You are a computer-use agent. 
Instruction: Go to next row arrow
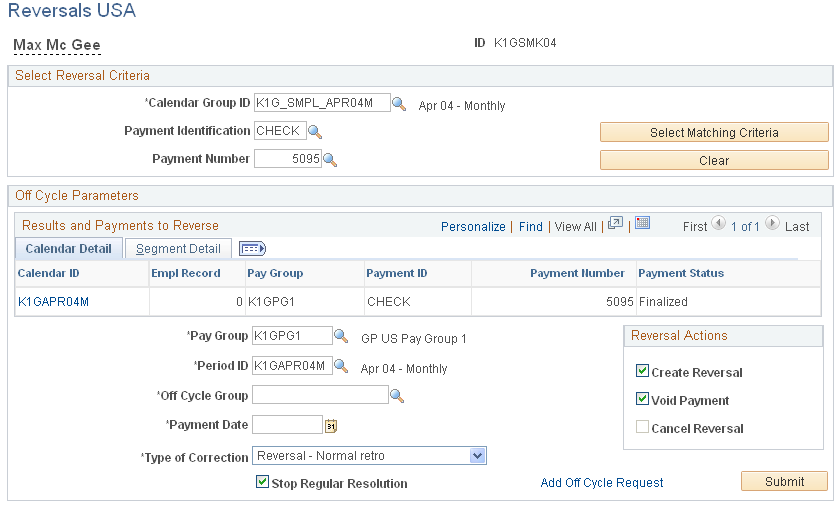(x=772, y=223)
